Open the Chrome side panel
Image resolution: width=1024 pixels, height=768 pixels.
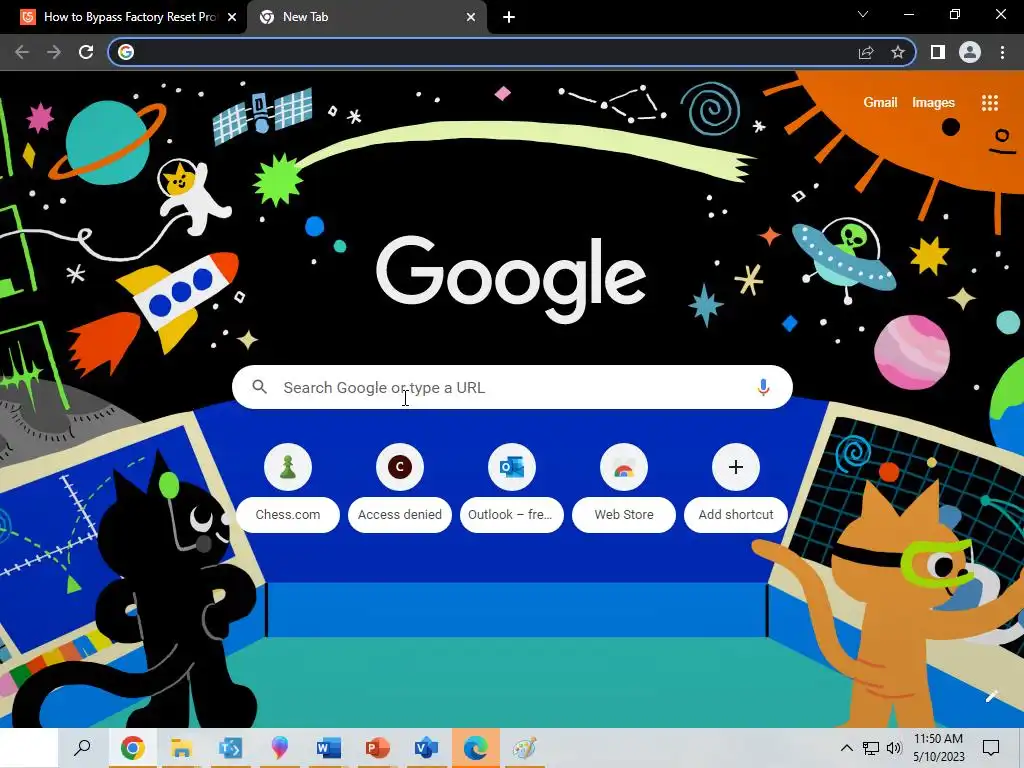click(938, 52)
